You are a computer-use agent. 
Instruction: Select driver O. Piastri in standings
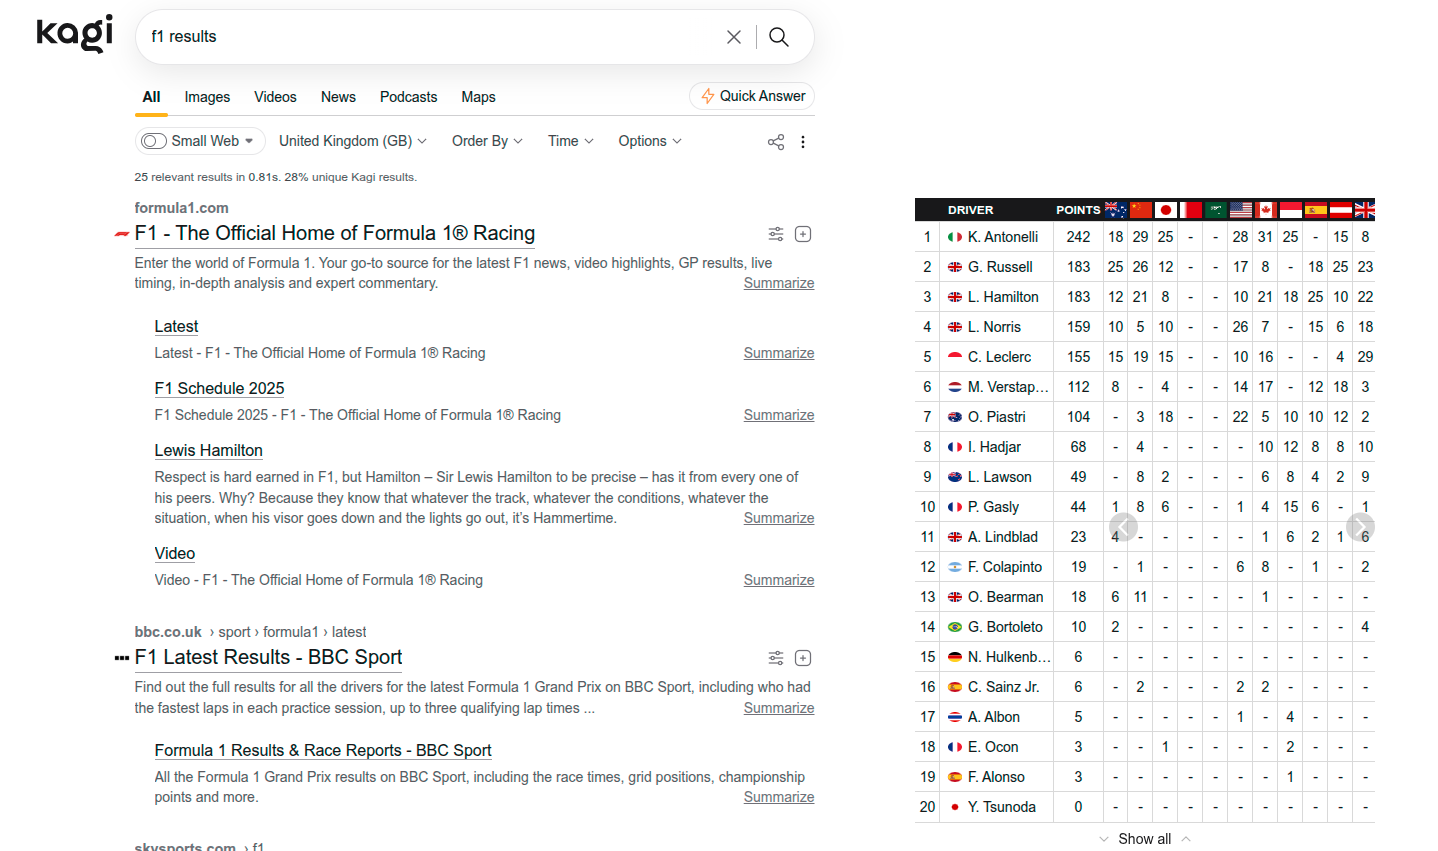(x=997, y=417)
